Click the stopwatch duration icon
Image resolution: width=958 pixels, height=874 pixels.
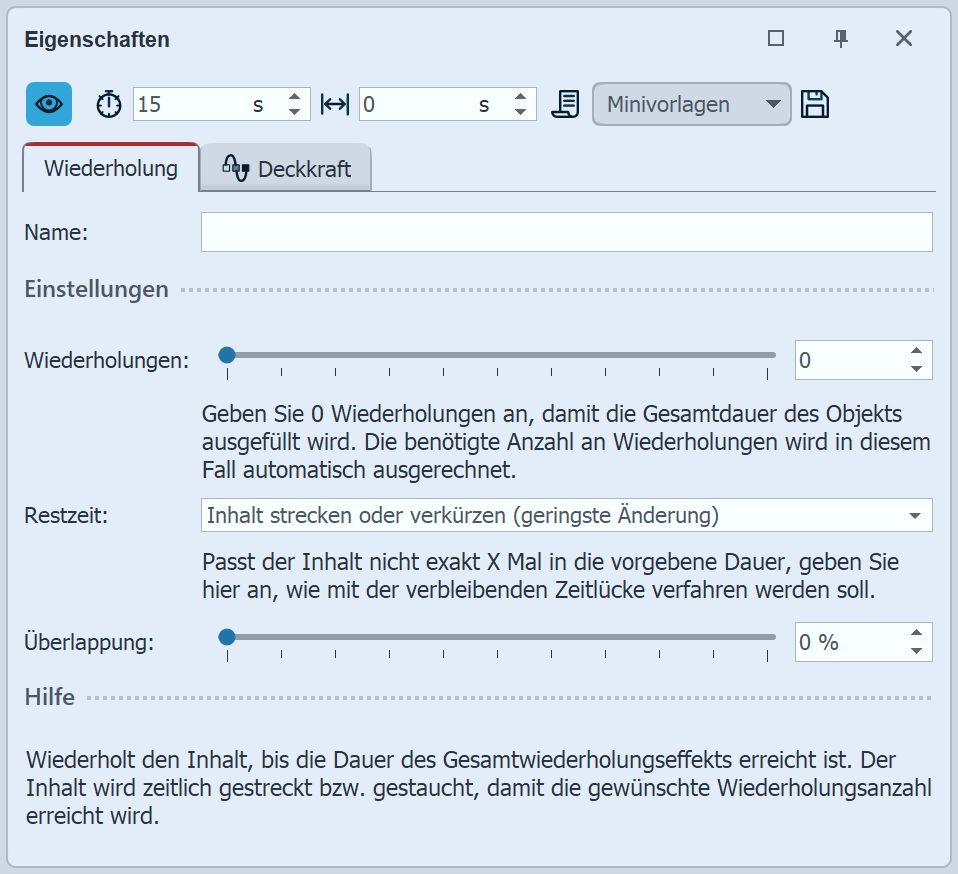109,104
